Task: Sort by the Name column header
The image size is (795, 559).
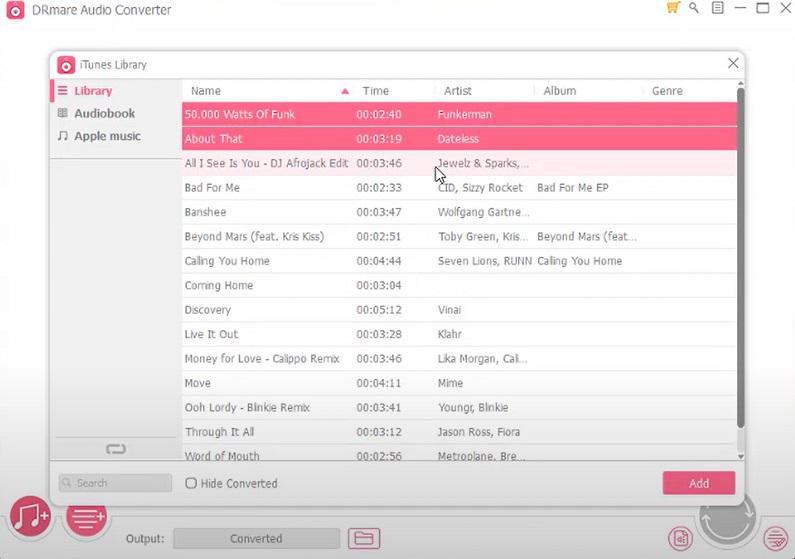Action: coord(206,91)
